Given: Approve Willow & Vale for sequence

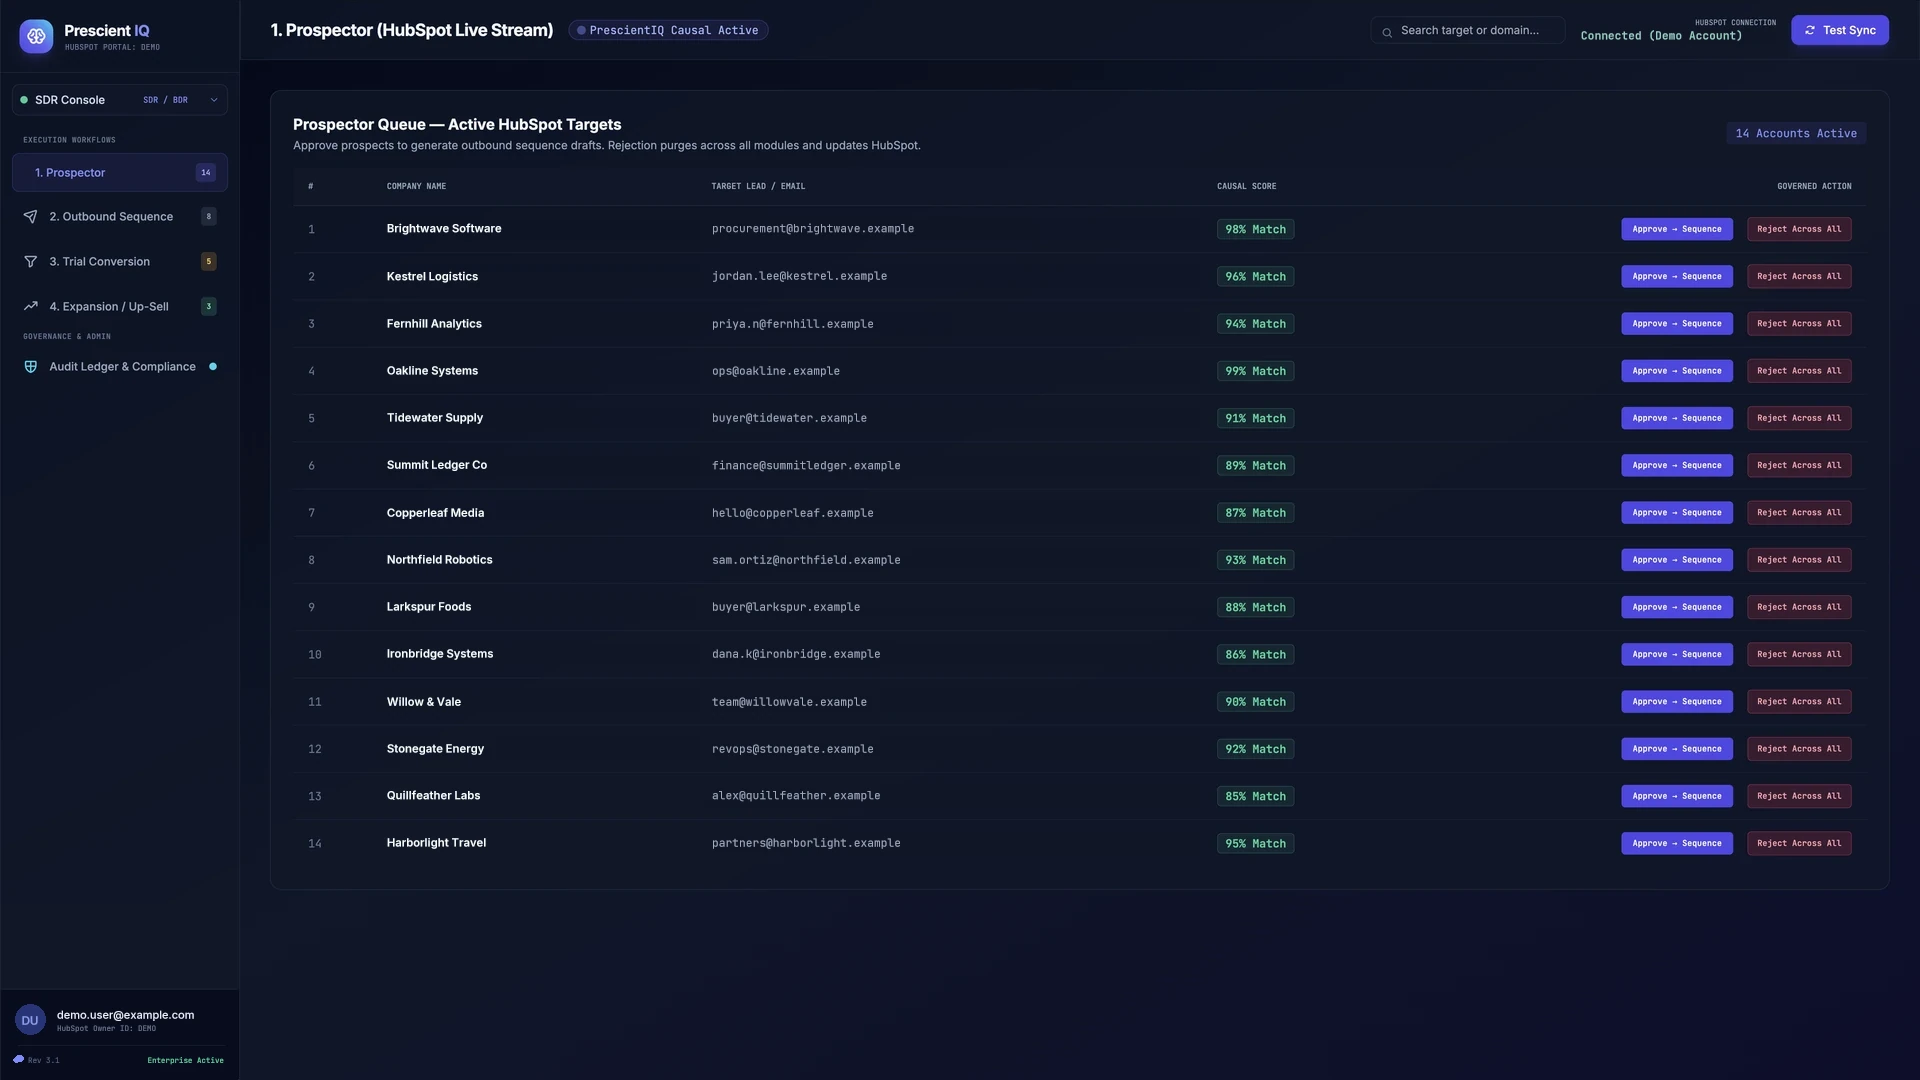Looking at the screenshot, I should tap(1677, 702).
